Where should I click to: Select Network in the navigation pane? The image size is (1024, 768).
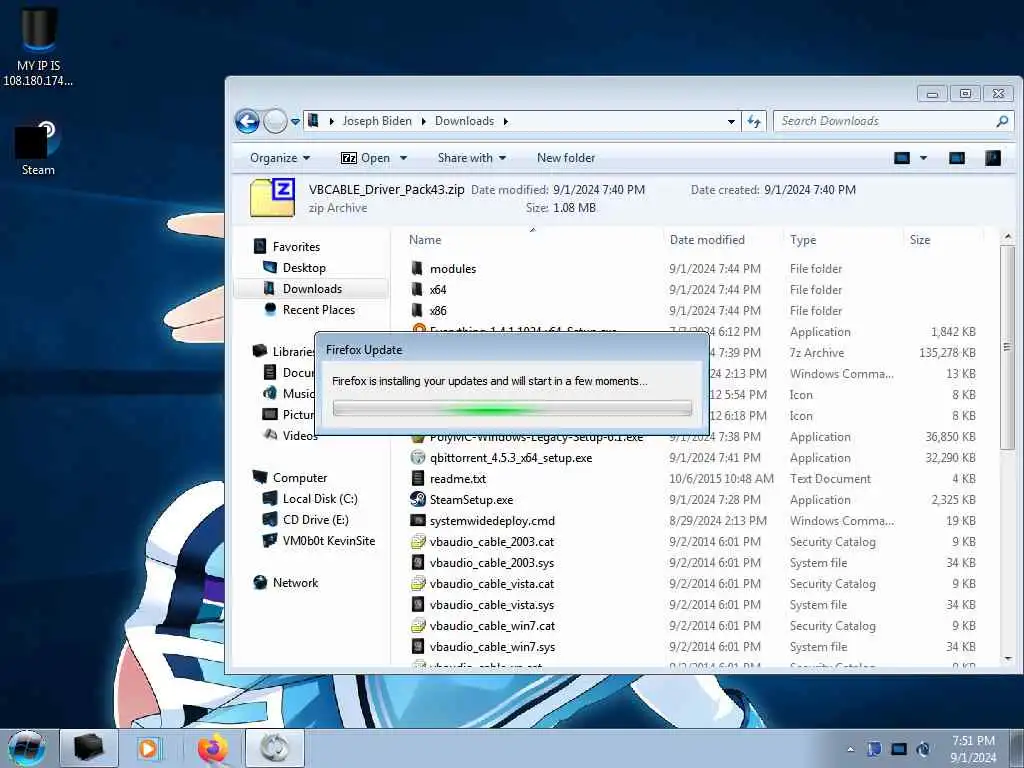[295, 583]
